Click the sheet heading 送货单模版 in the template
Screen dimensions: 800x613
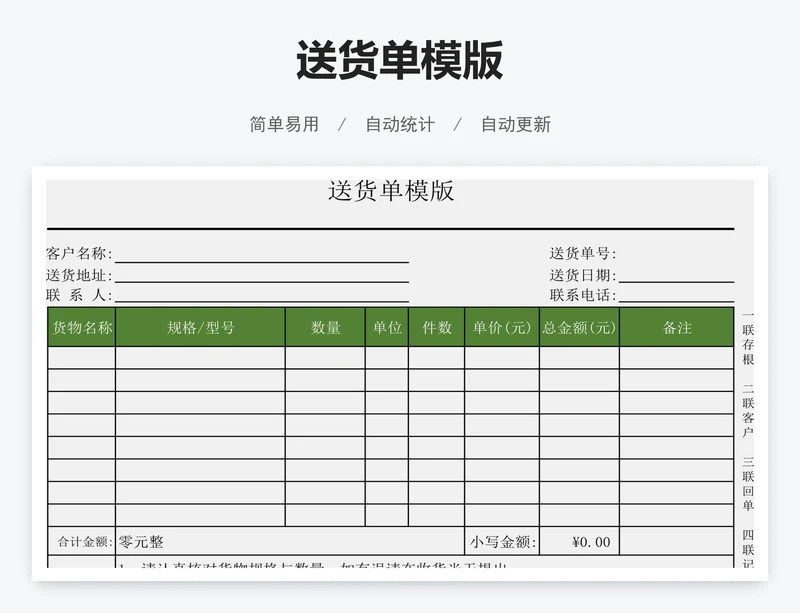[x=391, y=191]
